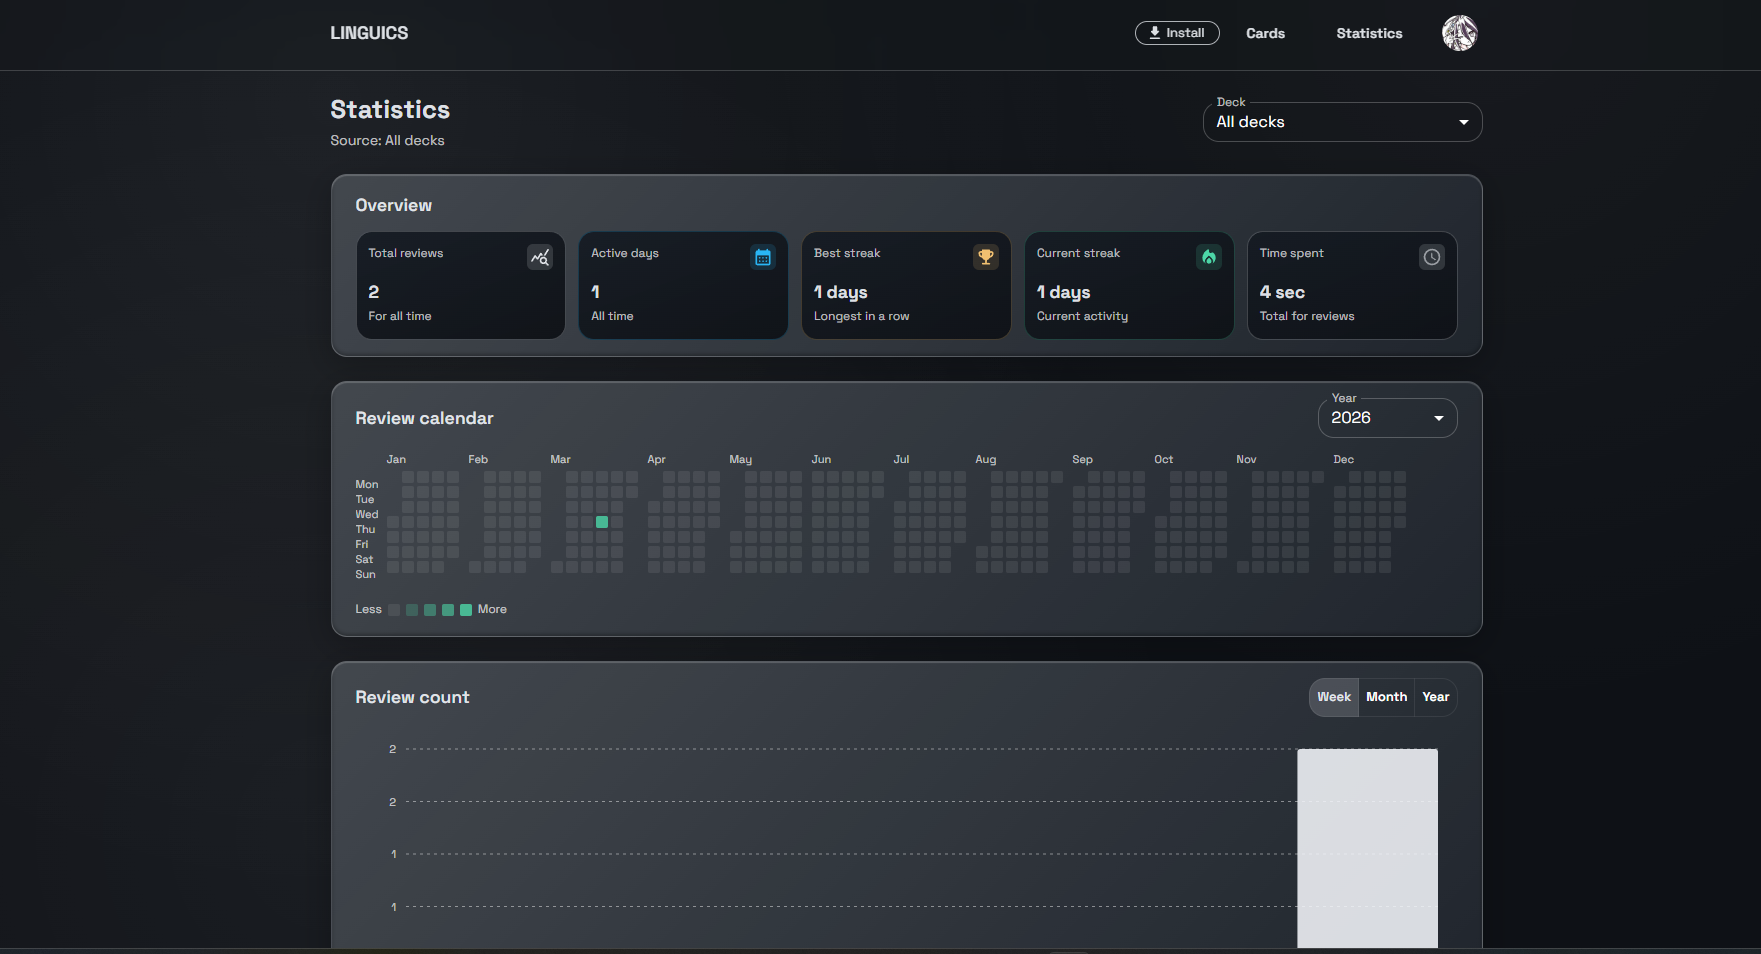Click the 'Dec' month label
This screenshot has width=1761, height=954.
point(1343,460)
